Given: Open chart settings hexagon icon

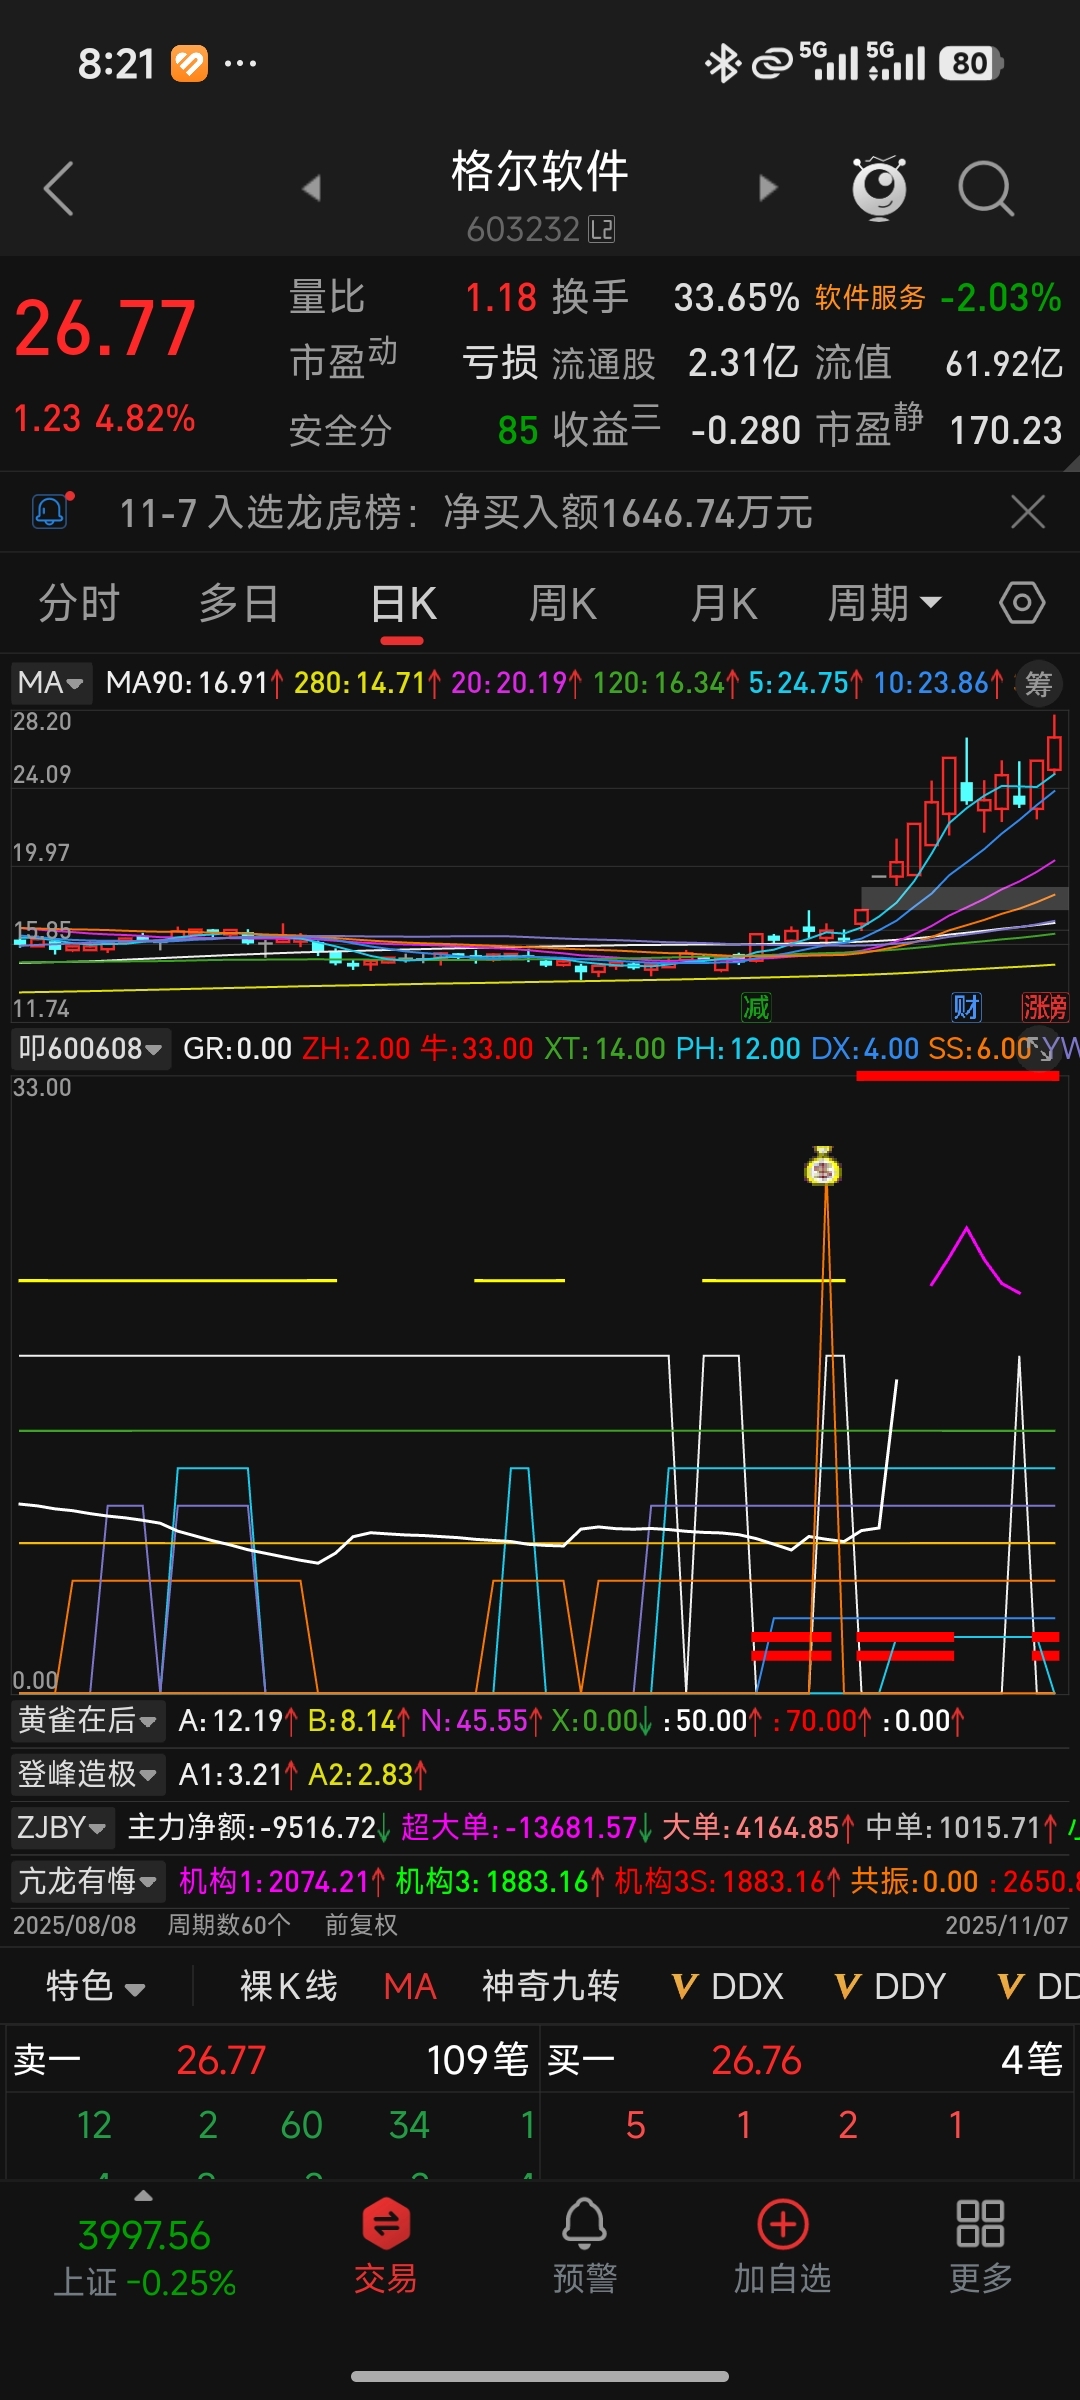Looking at the screenshot, I should tap(1022, 603).
